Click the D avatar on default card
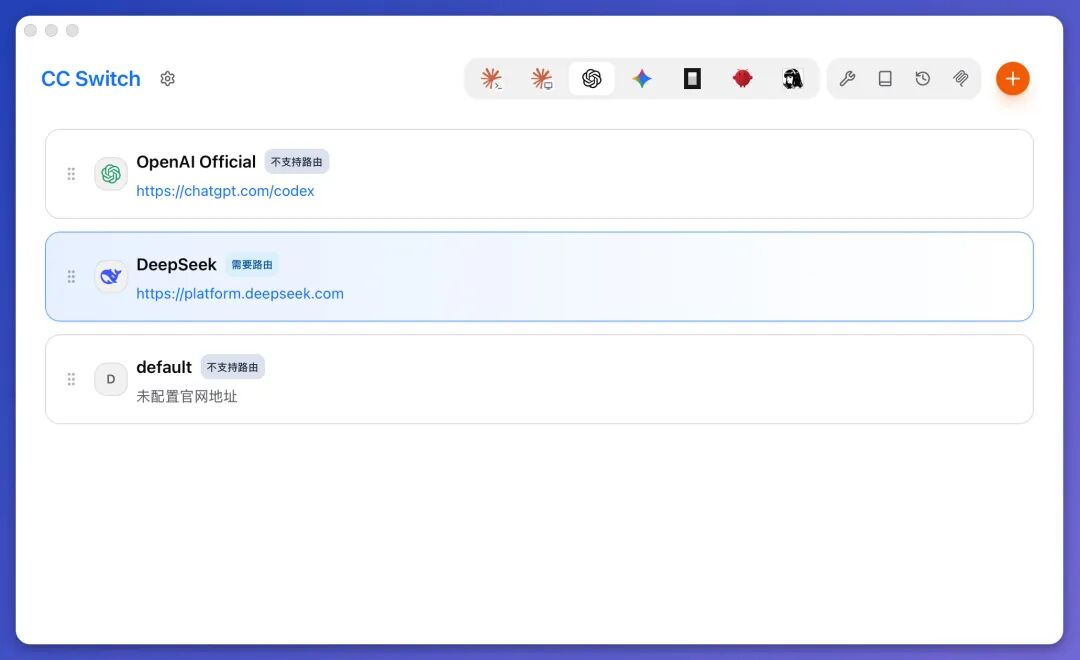This screenshot has height=660, width=1080. [x=111, y=379]
